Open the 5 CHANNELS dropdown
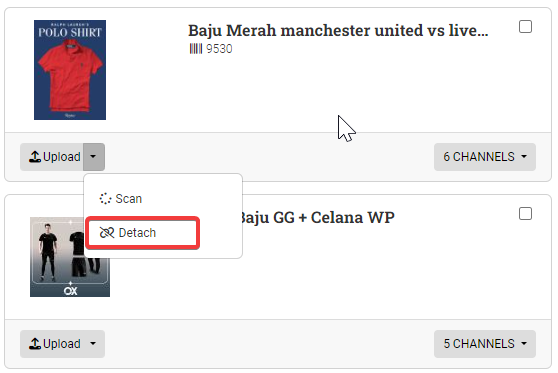The height and width of the screenshot is (373, 558). coord(485,344)
